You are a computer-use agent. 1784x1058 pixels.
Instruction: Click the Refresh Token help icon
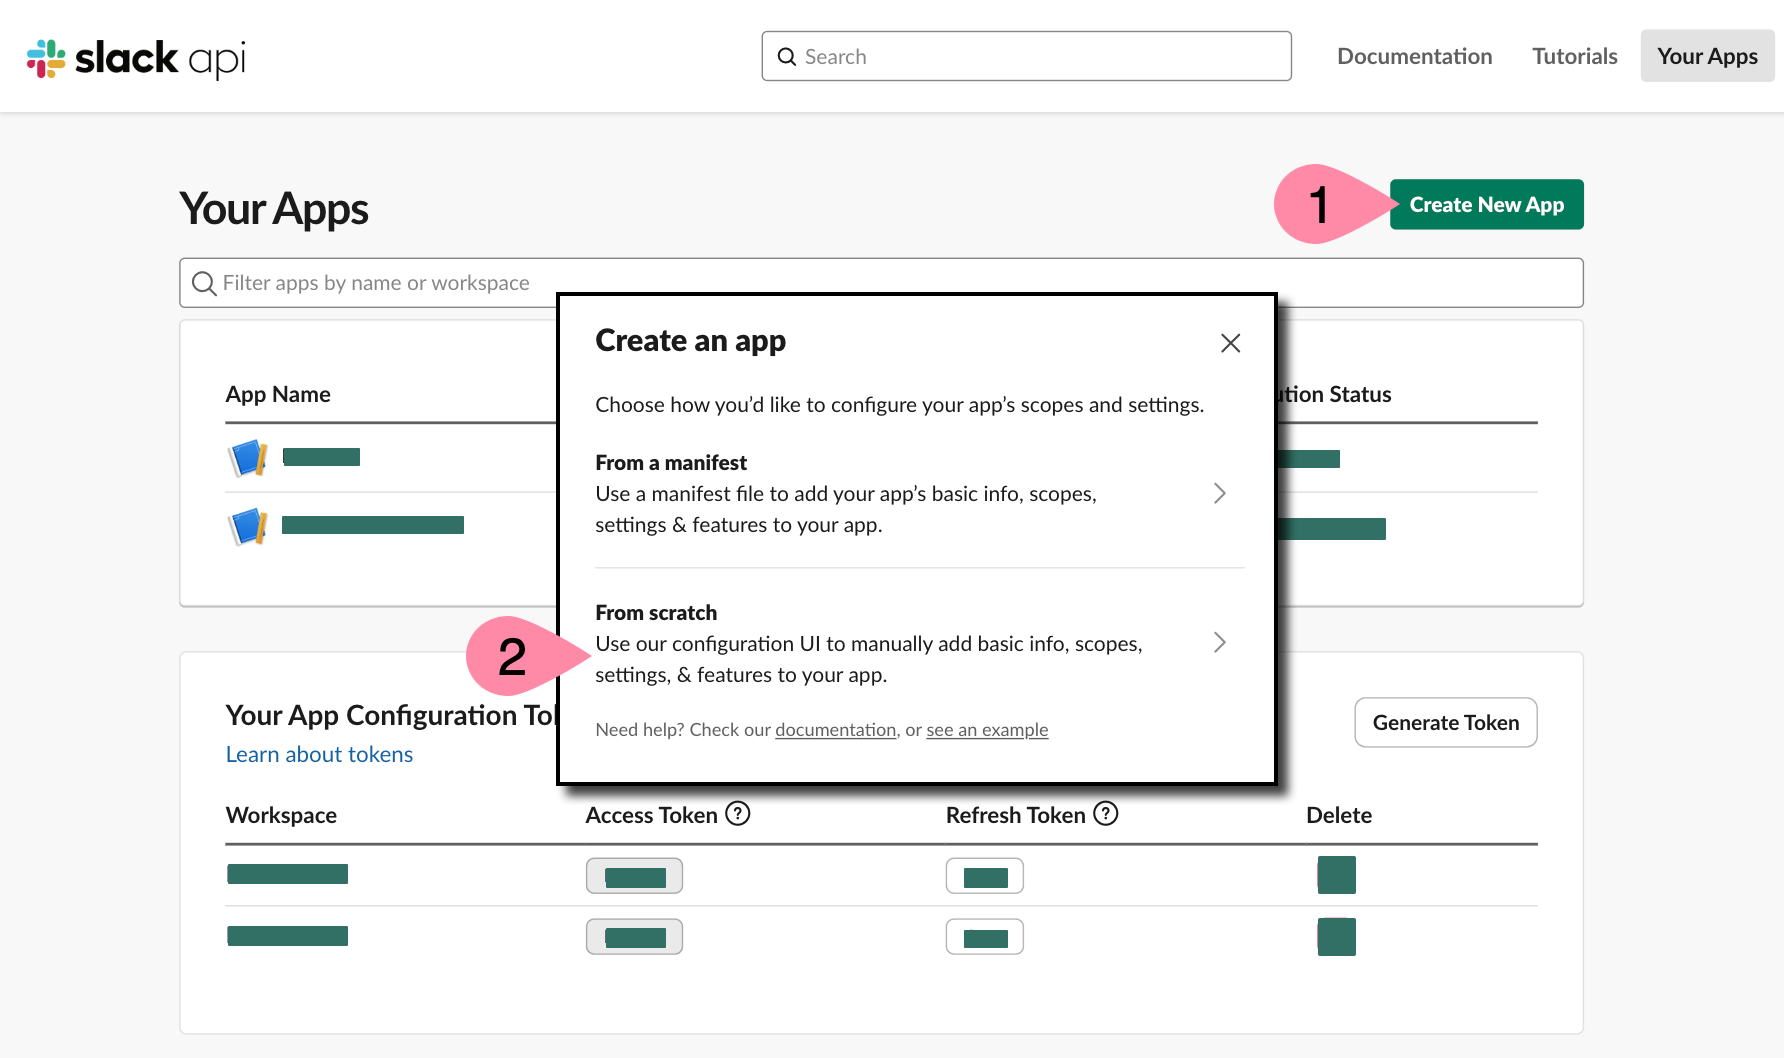(1105, 814)
